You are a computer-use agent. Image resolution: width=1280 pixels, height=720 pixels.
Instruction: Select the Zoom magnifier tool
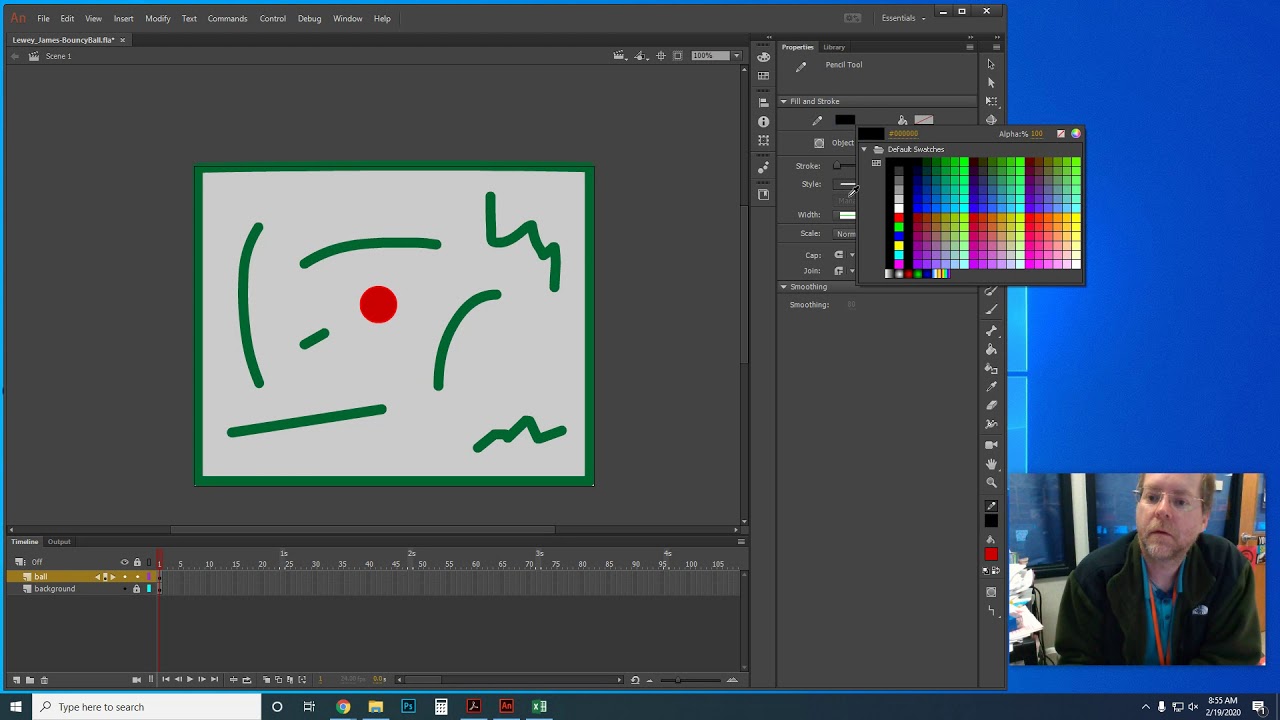pyautogui.click(x=991, y=483)
